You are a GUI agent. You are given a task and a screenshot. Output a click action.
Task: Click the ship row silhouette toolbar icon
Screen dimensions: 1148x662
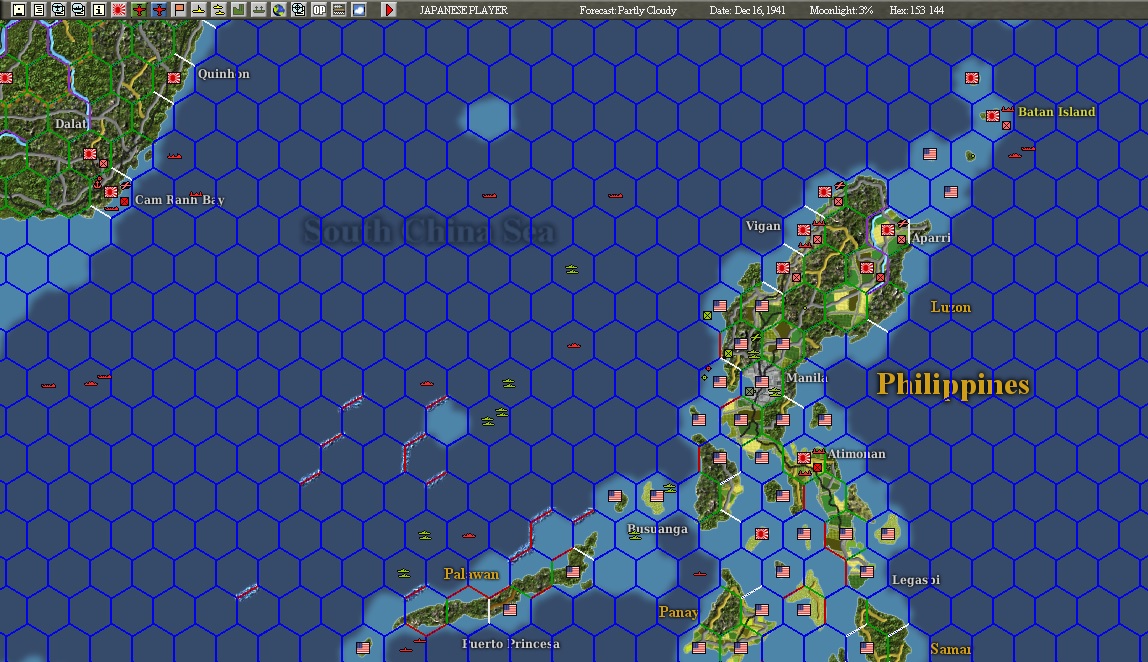[x=258, y=10]
